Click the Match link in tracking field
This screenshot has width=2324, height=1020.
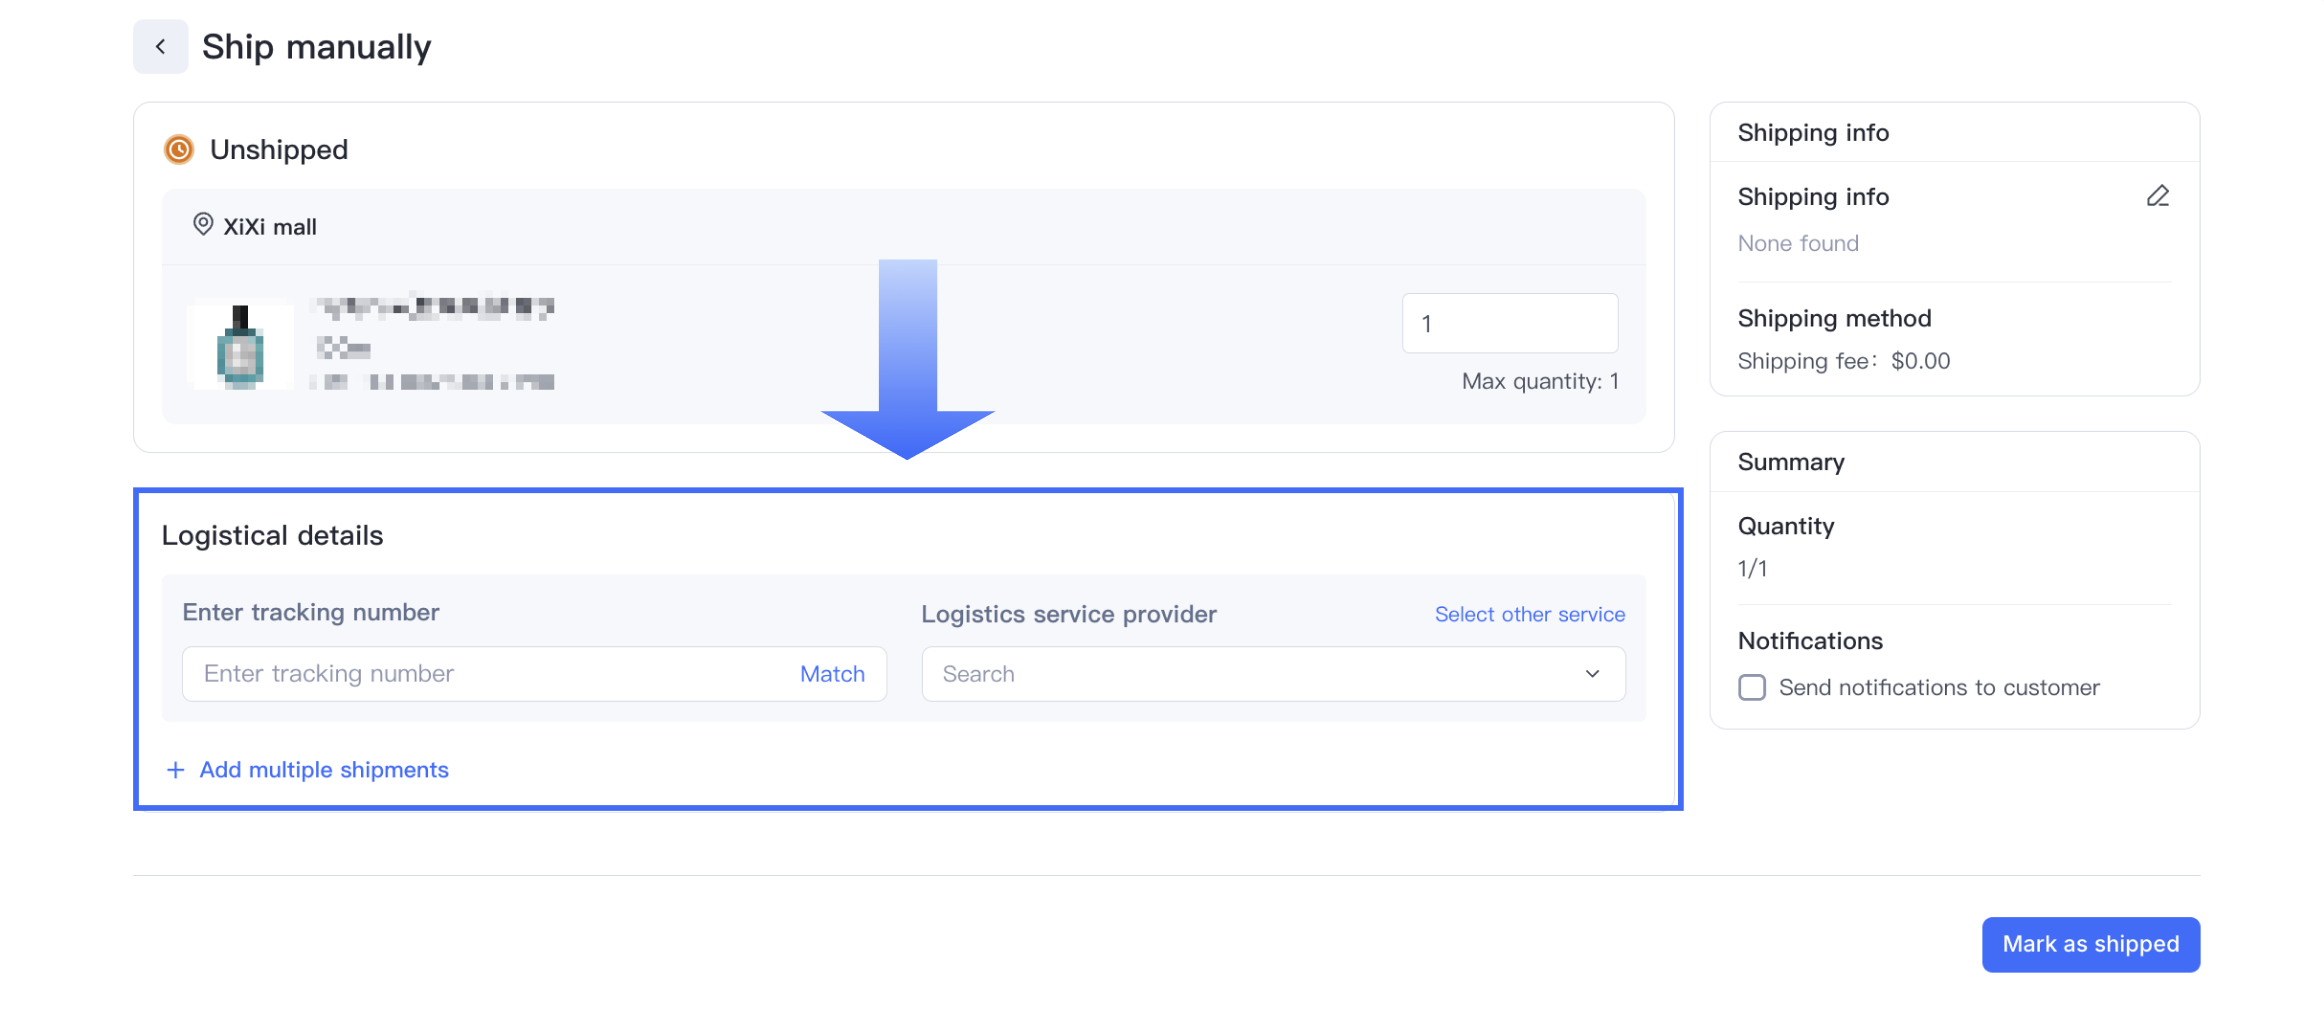(832, 674)
